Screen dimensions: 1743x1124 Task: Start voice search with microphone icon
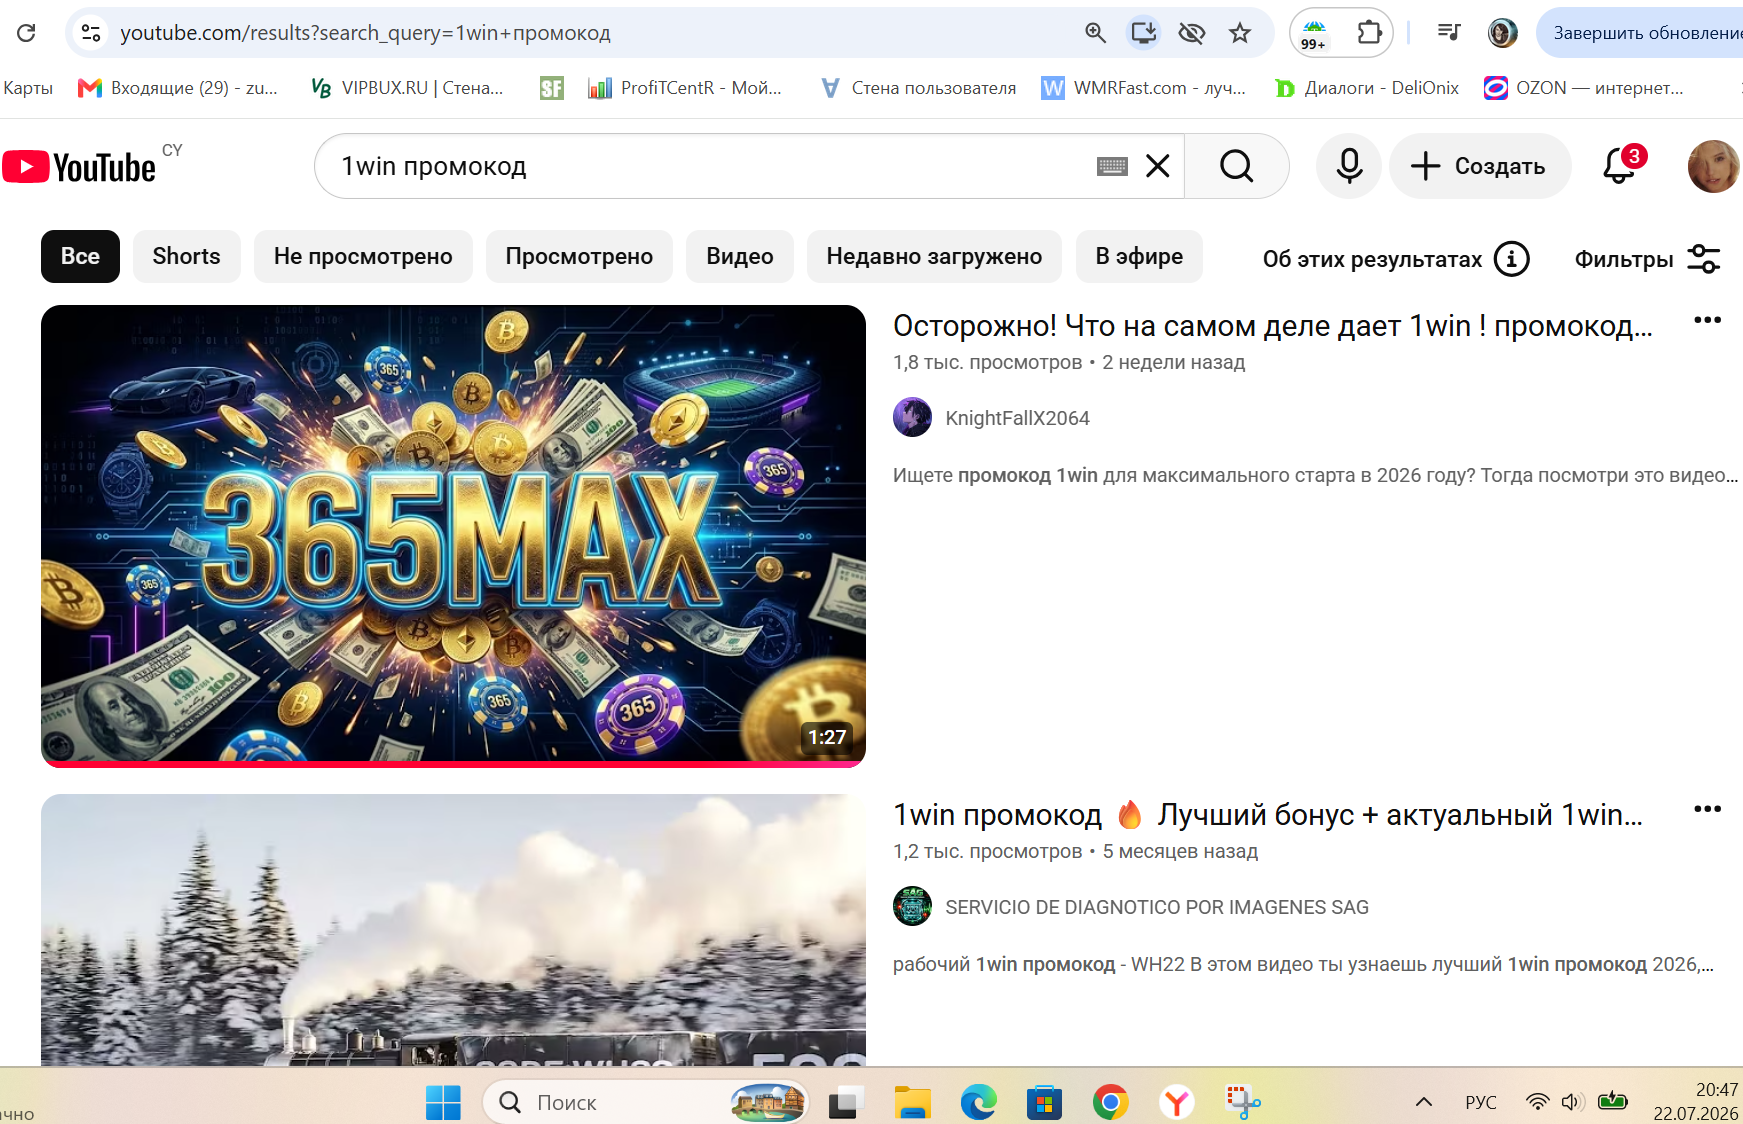coord(1349,166)
